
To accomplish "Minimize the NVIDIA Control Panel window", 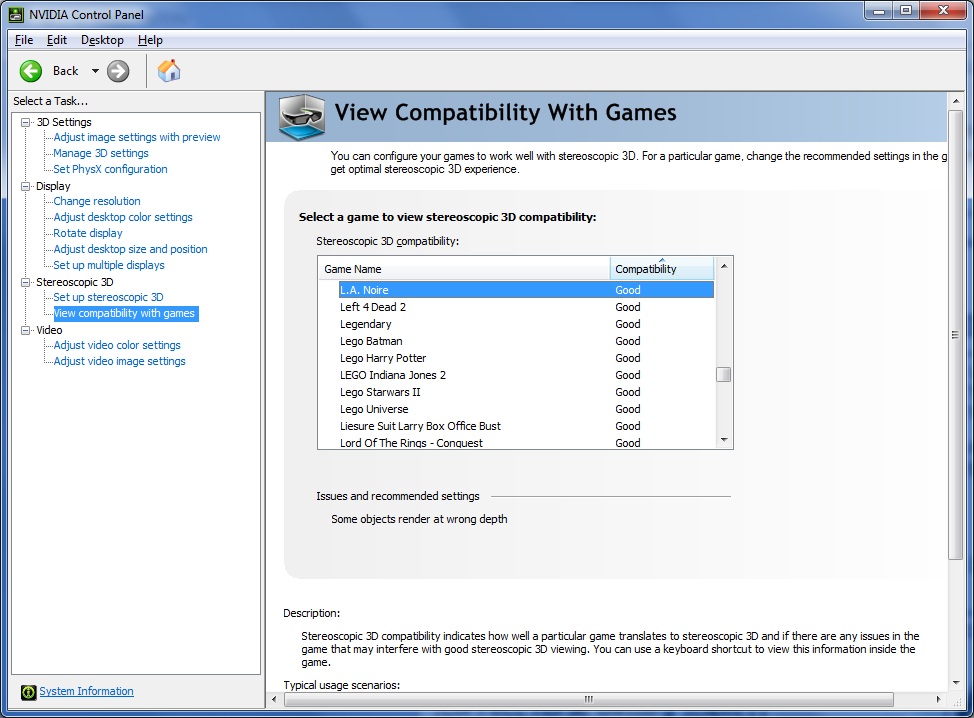I will click(x=878, y=11).
